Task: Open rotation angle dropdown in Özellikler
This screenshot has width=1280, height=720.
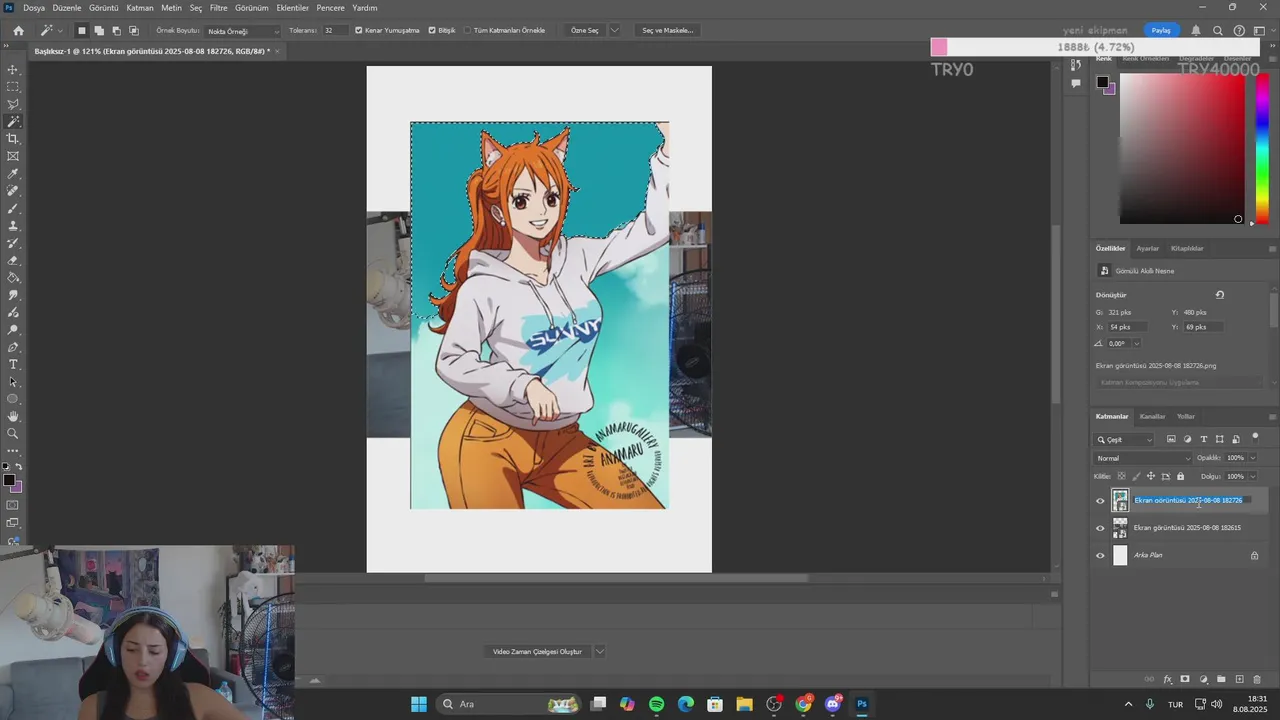Action: click(x=1136, y=343)
